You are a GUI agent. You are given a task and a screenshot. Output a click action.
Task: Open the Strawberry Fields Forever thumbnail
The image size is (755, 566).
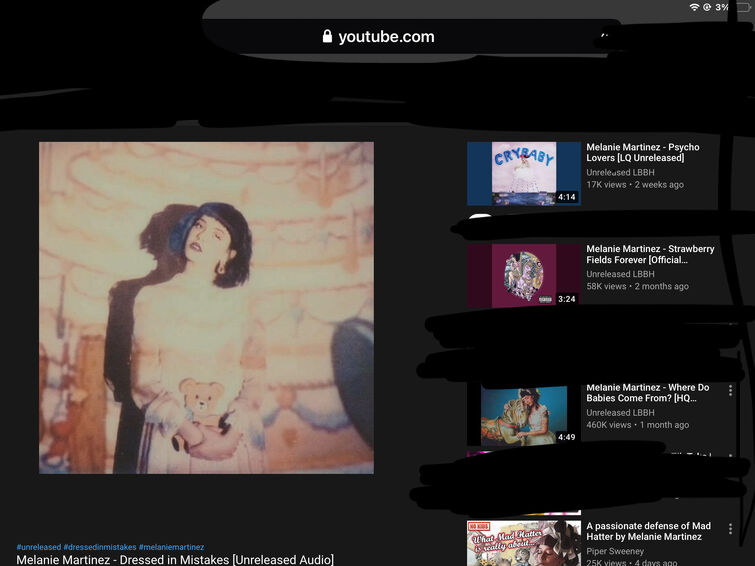524,276
